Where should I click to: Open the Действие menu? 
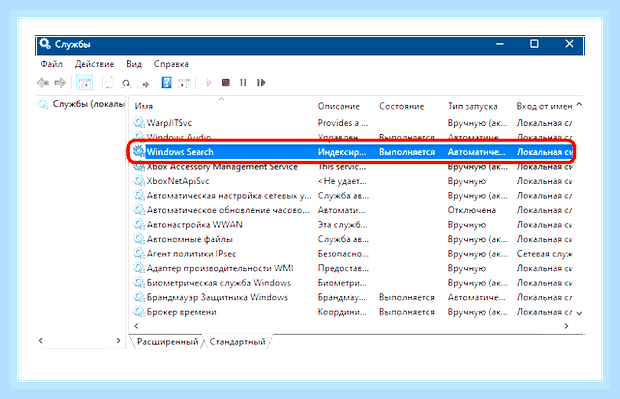point(95,64)
